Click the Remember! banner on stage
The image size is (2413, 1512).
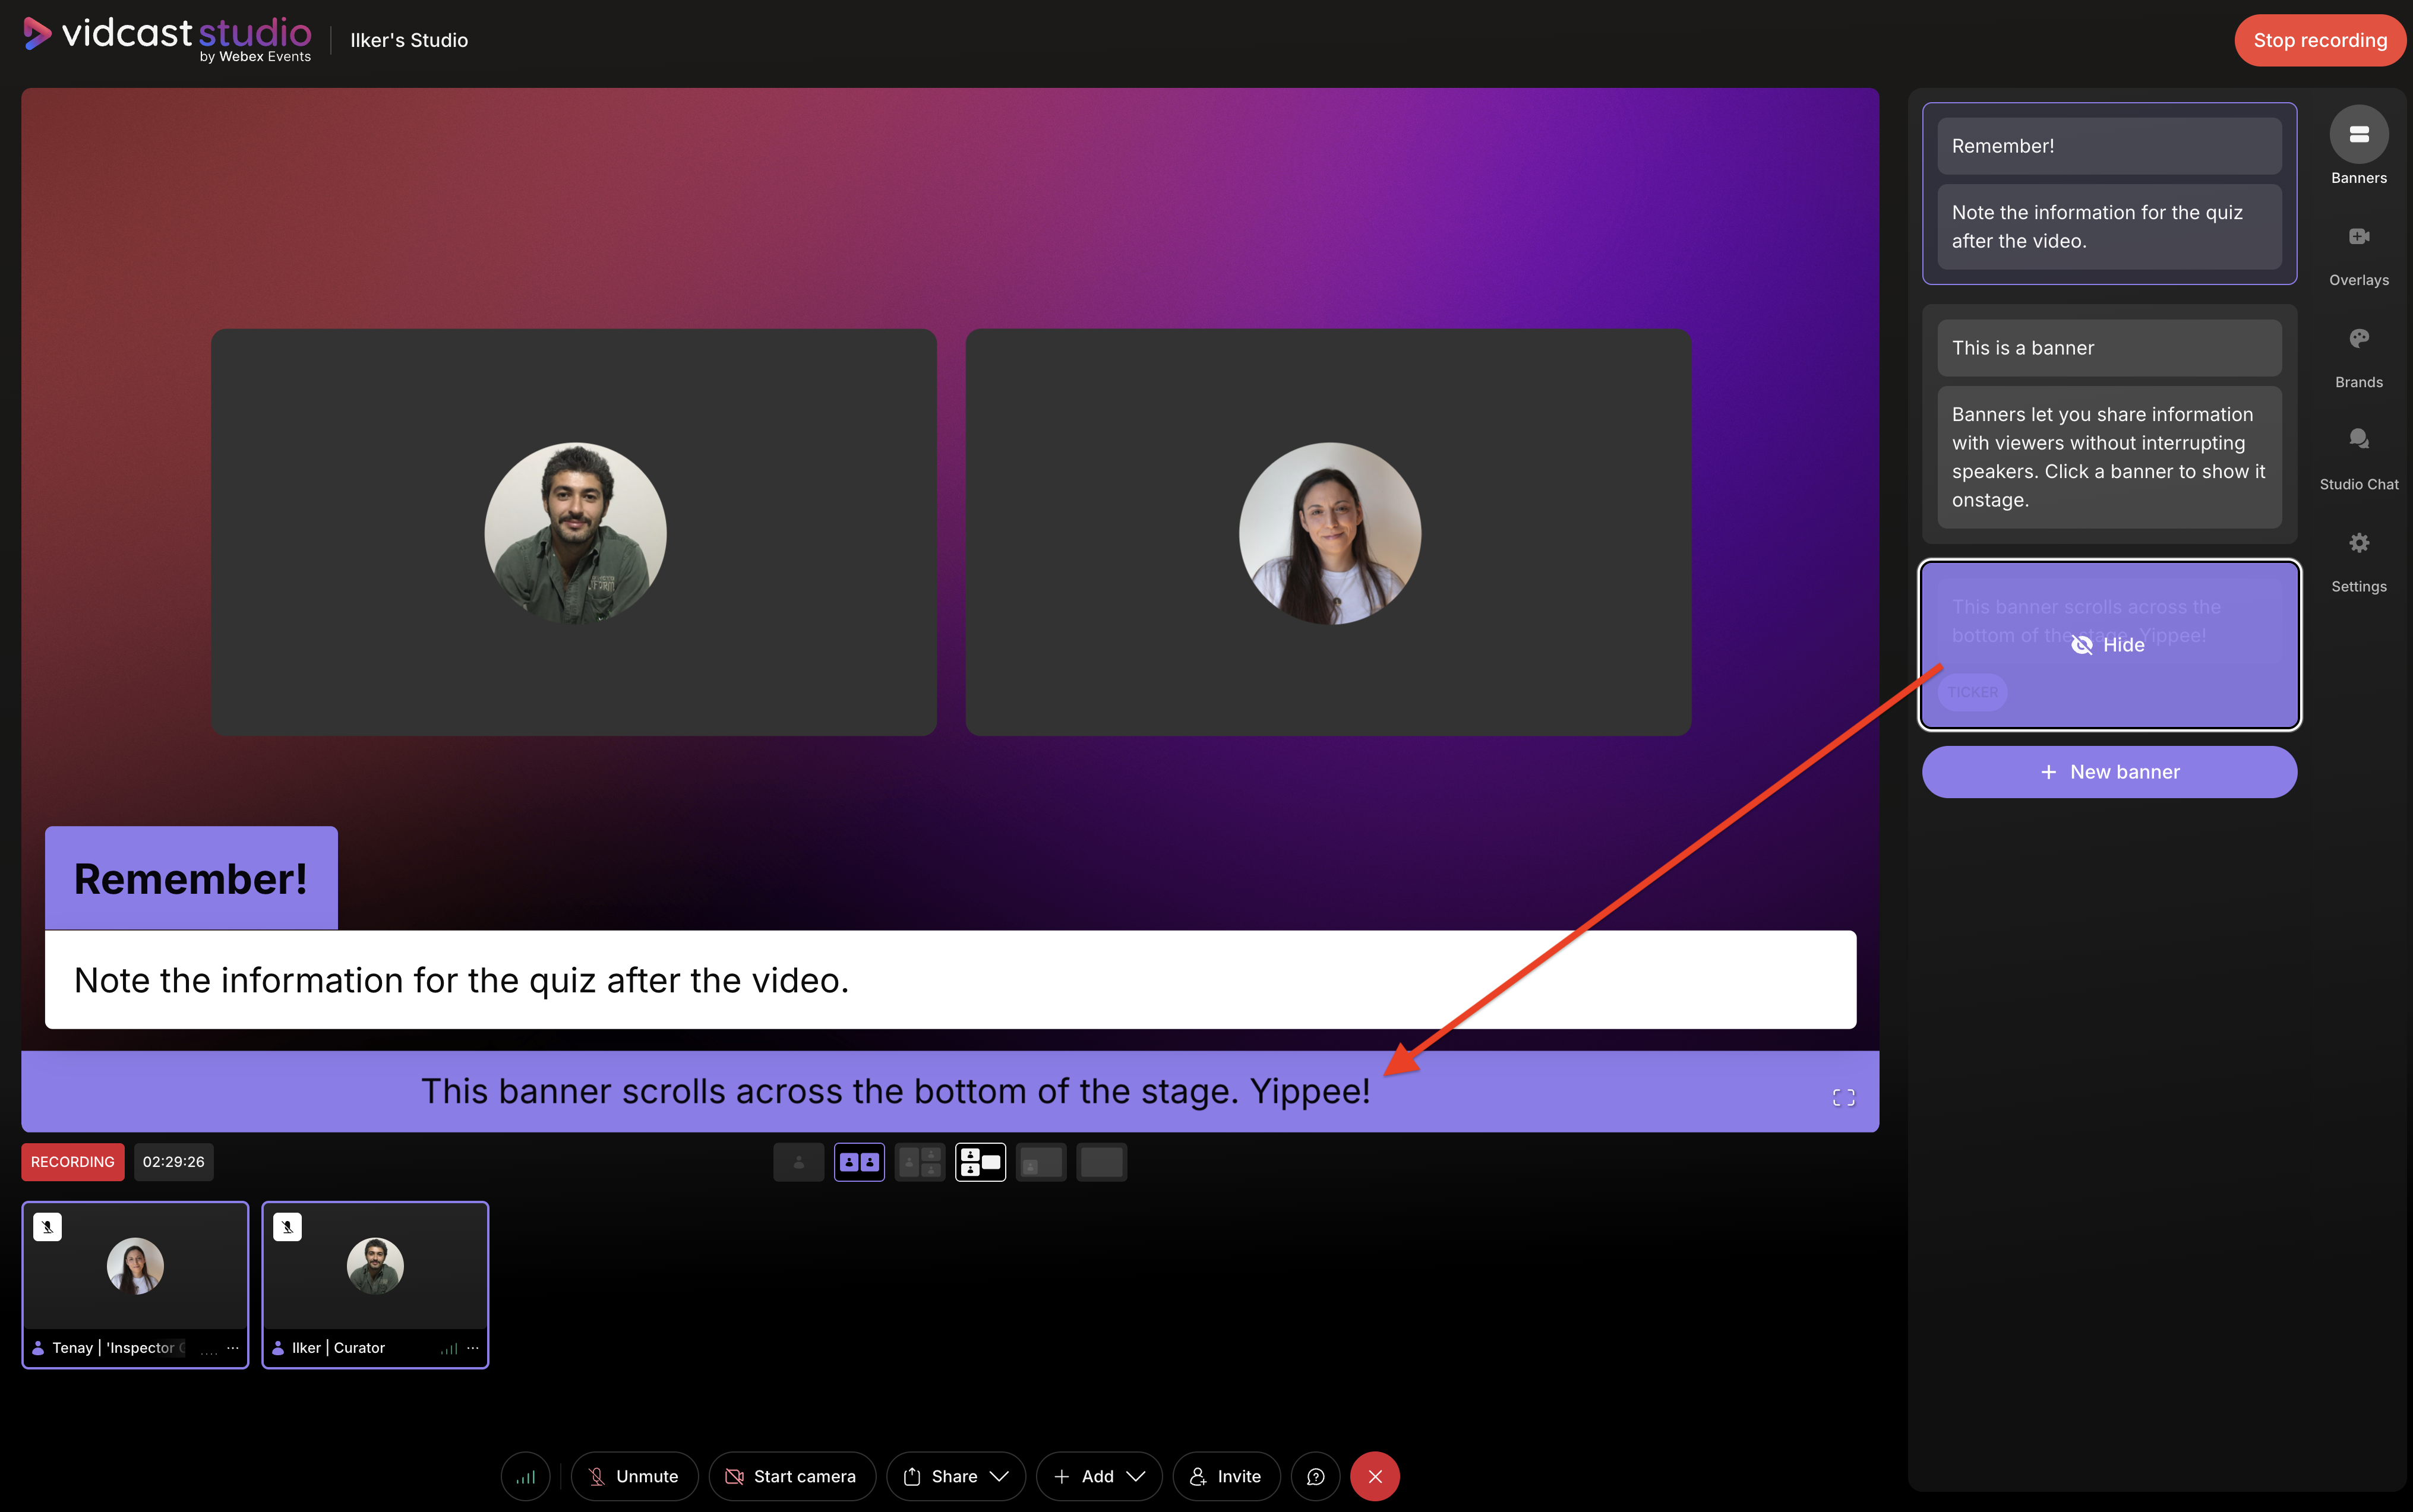tap(191, 878)
